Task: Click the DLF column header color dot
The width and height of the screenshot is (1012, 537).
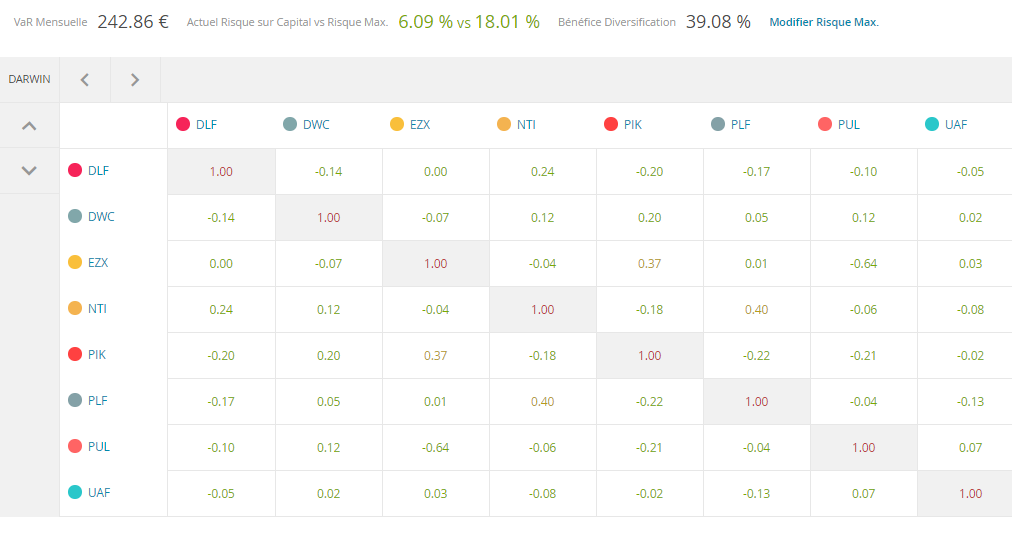Action: (x=183, y=125)
